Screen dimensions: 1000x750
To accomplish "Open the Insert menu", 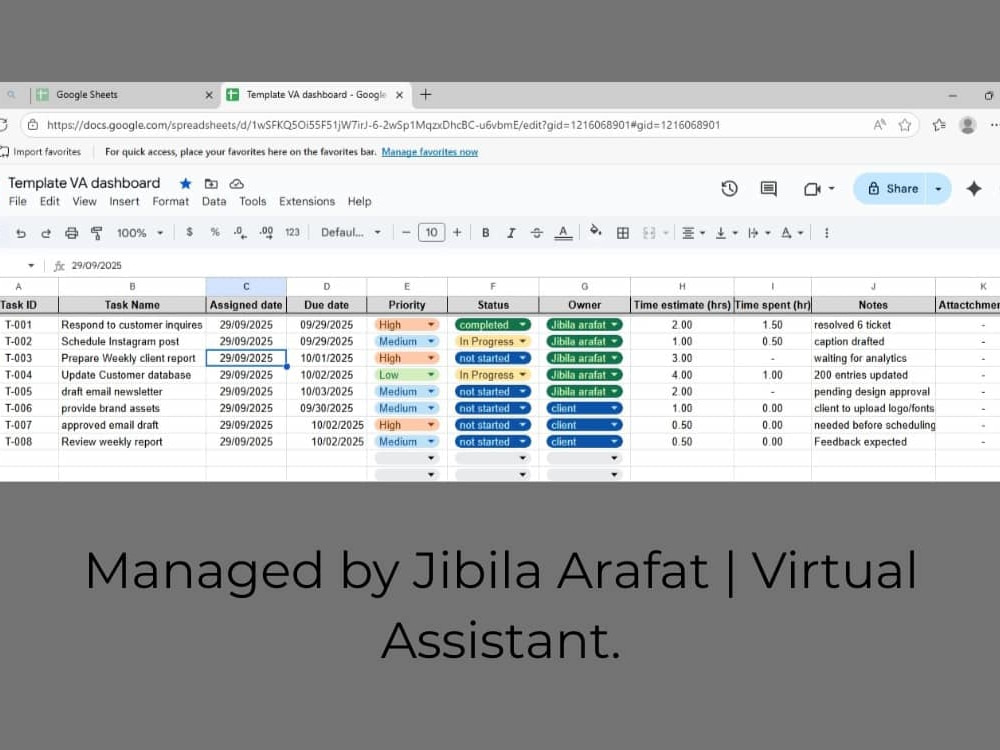I will coord(124,202).
